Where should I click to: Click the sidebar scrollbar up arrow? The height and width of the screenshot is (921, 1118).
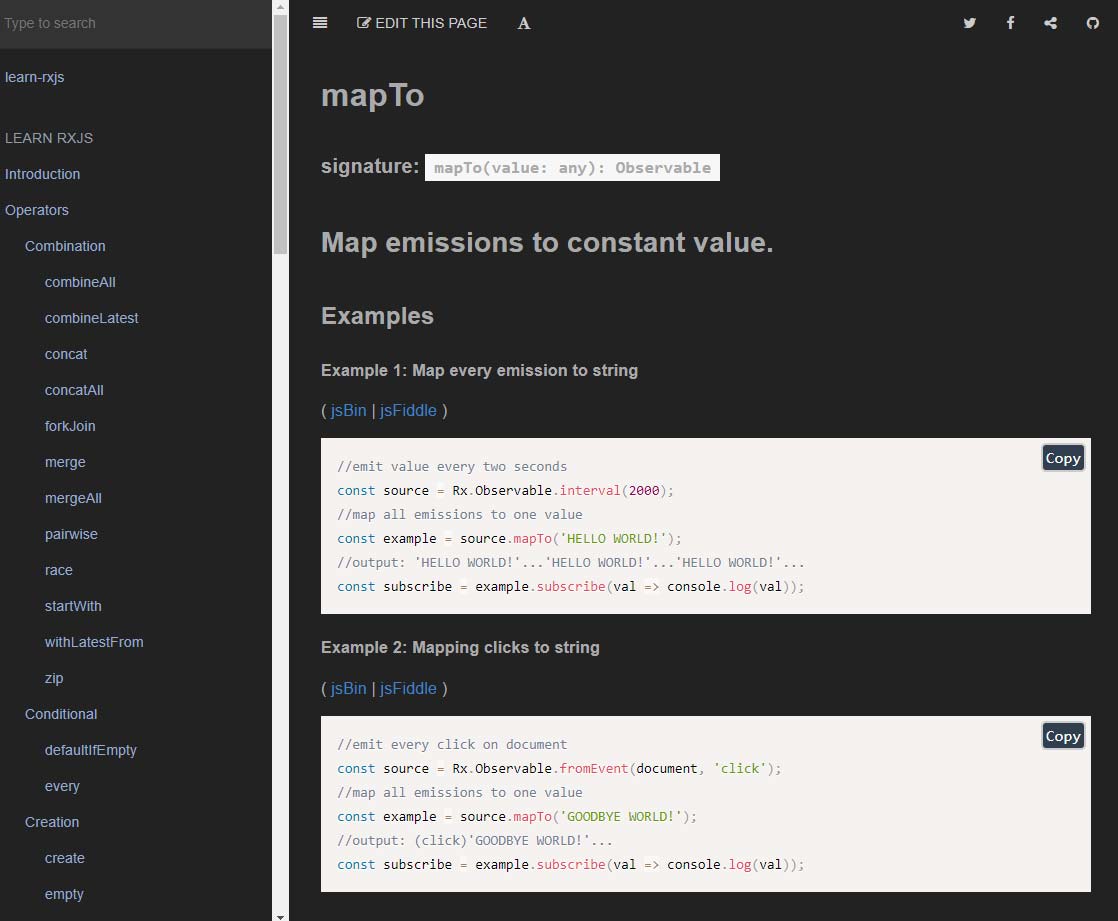280,6
